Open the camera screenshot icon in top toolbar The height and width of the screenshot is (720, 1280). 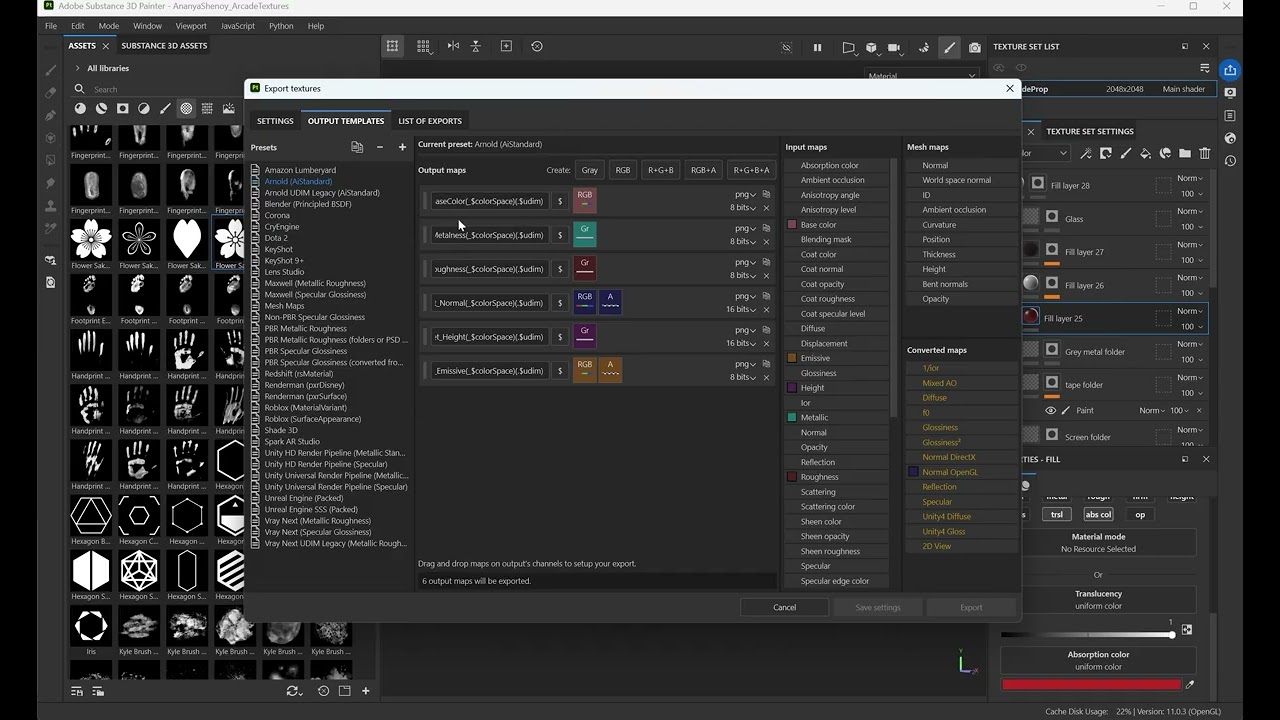(975, 47)
